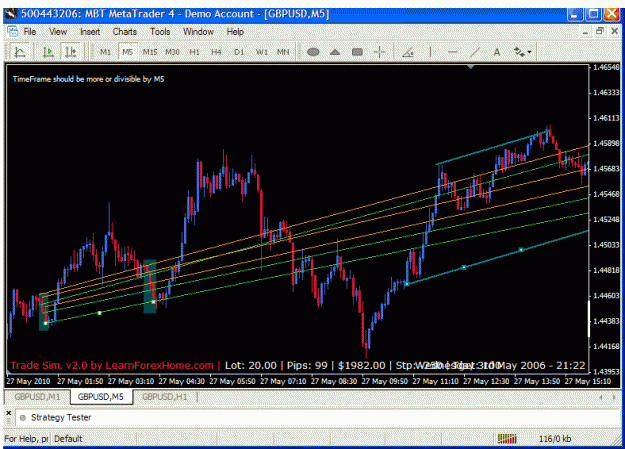Click the connection status bars icon
625x449 pixels.
click(x=507, y=439)
